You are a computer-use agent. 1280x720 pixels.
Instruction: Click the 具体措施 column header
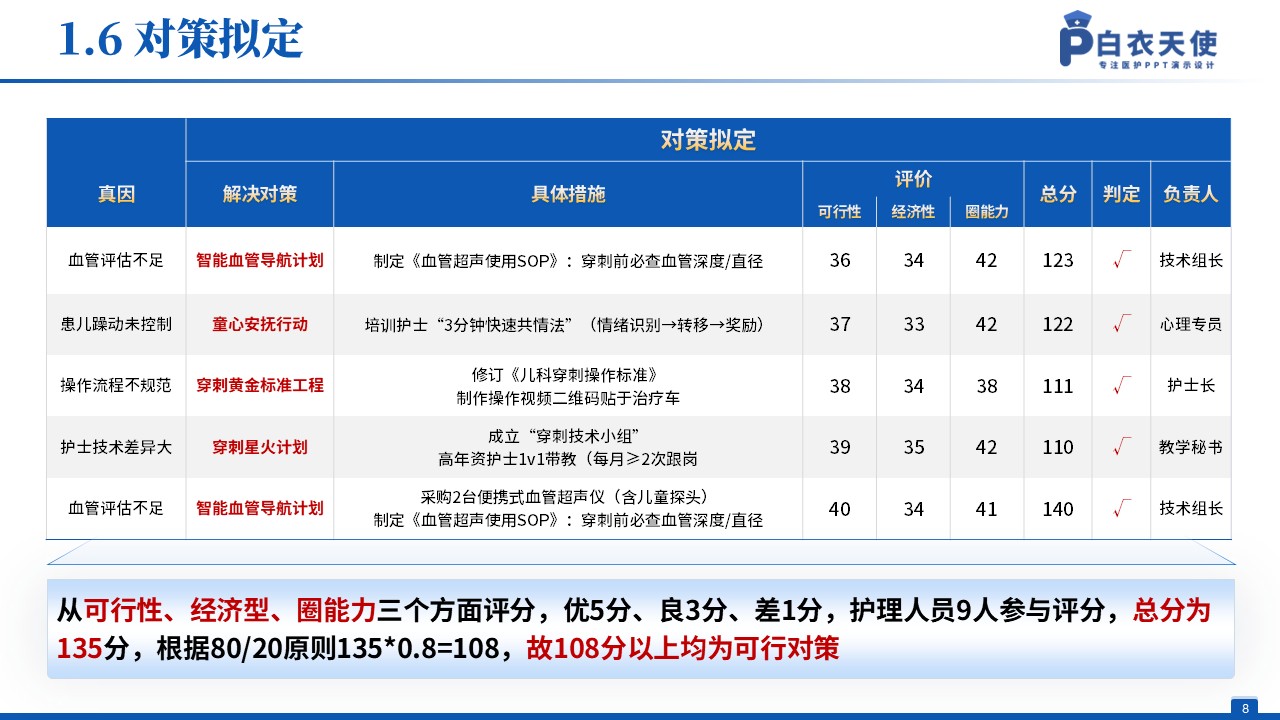coord(568,194)
